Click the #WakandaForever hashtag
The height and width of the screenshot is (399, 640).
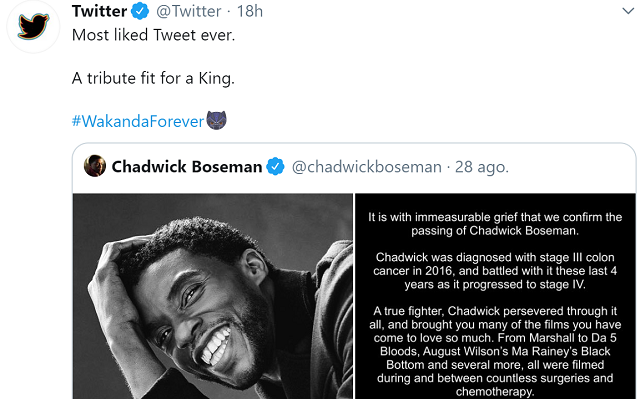tap(138, 121)
